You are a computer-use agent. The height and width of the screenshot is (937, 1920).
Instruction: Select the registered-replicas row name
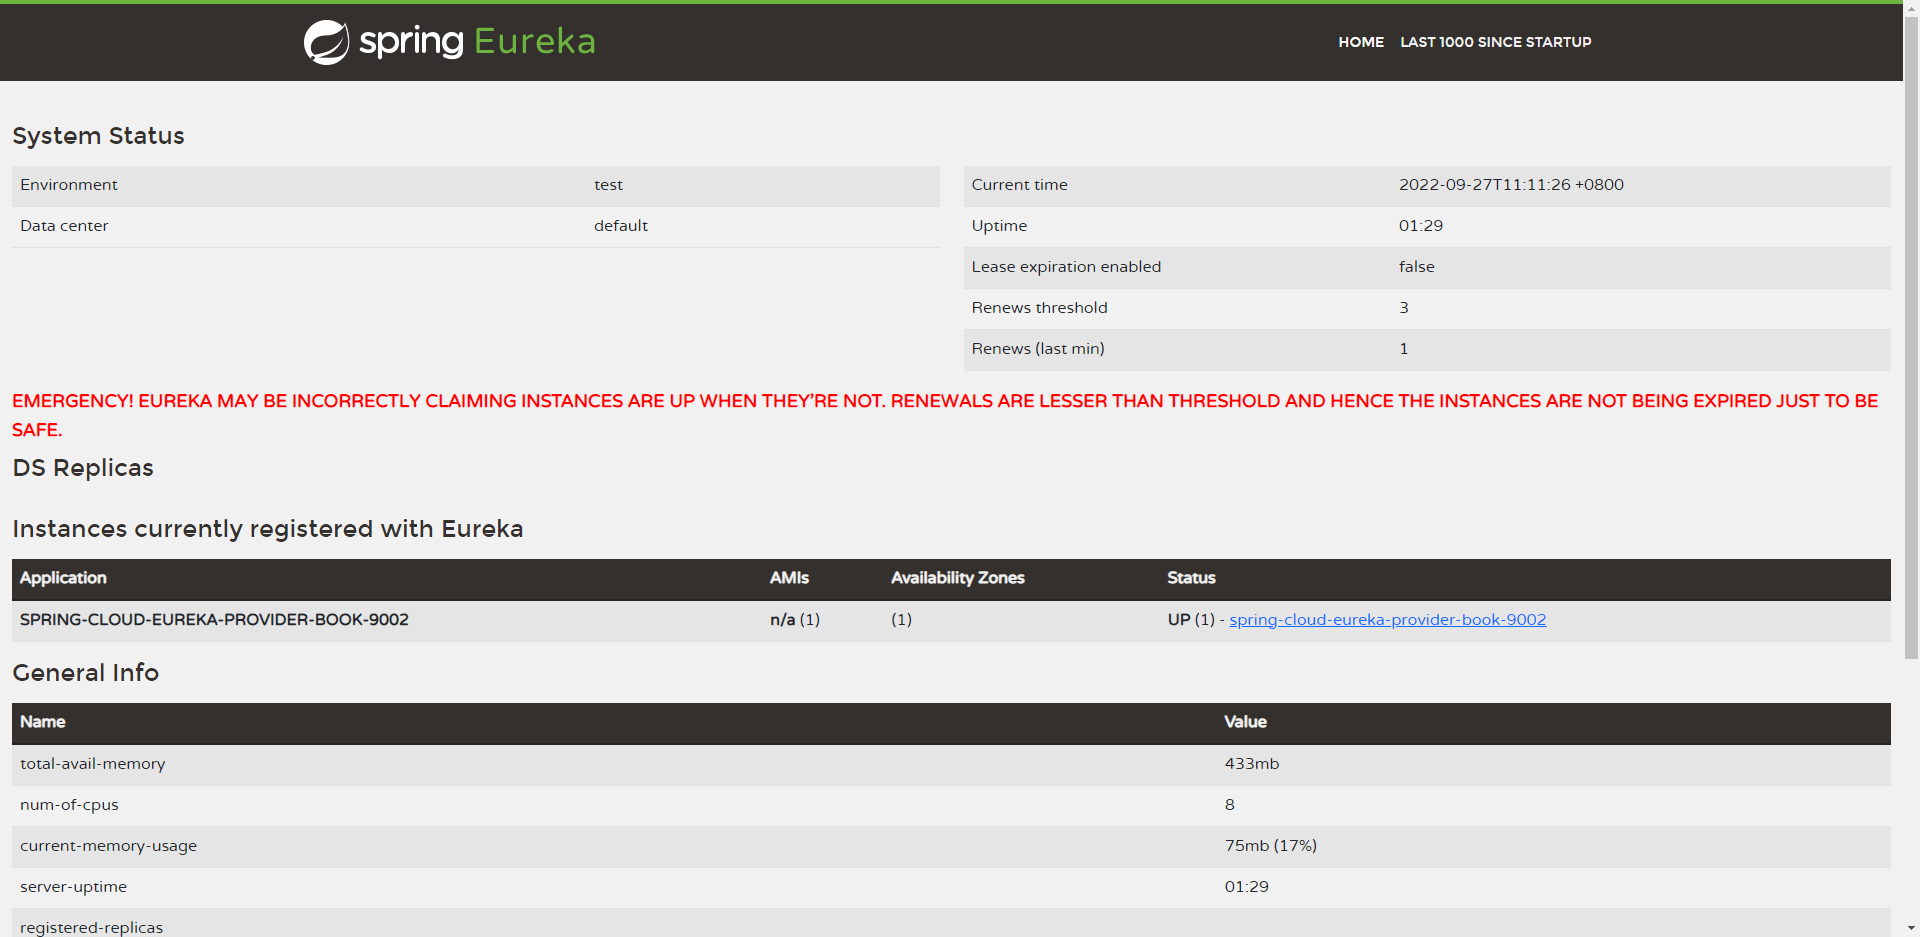click(x=91, y=927)
